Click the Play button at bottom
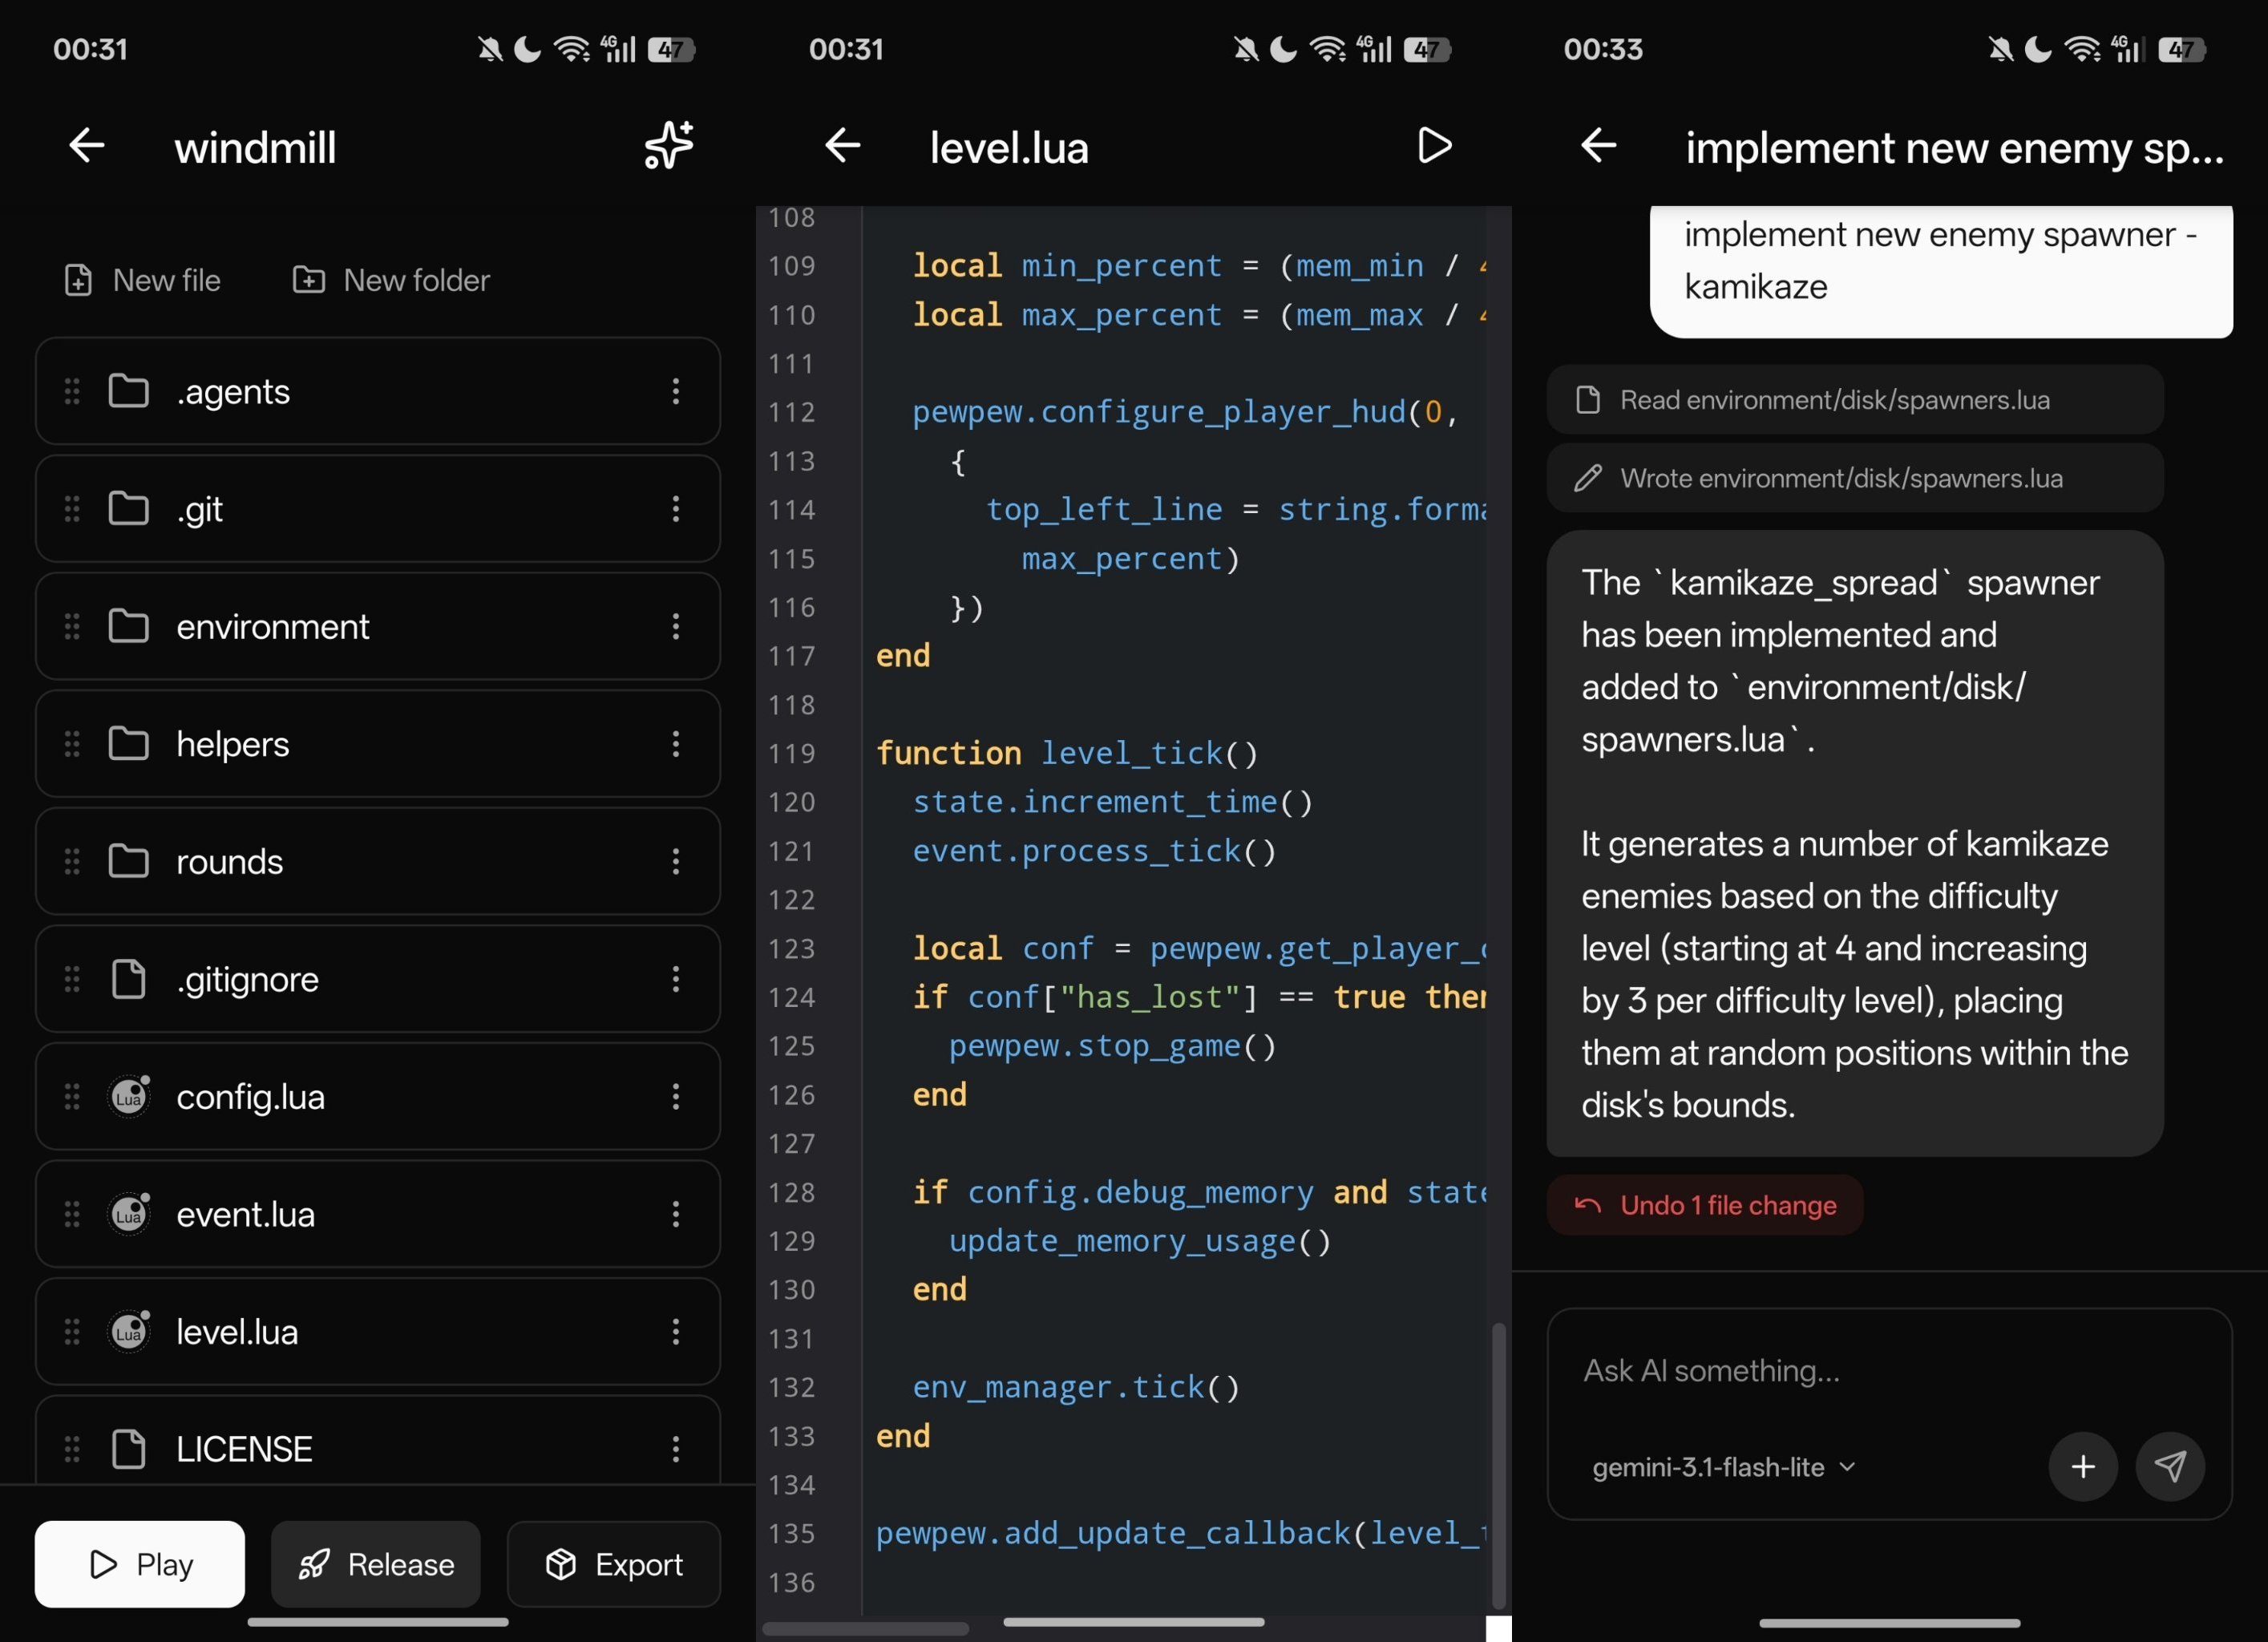The width and height of the screenshot is (2268, 1642). click(140, 1564)
